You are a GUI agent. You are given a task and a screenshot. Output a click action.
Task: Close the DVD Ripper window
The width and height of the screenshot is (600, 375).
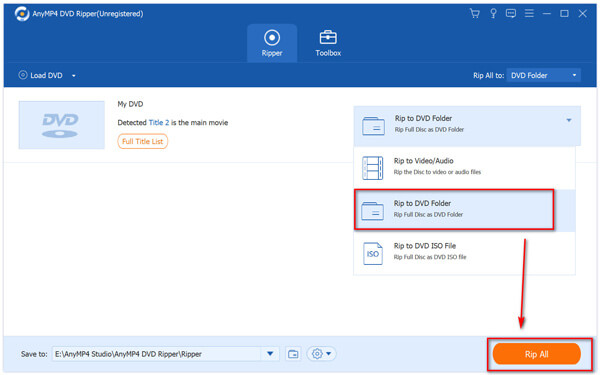[x=583, y=14]
